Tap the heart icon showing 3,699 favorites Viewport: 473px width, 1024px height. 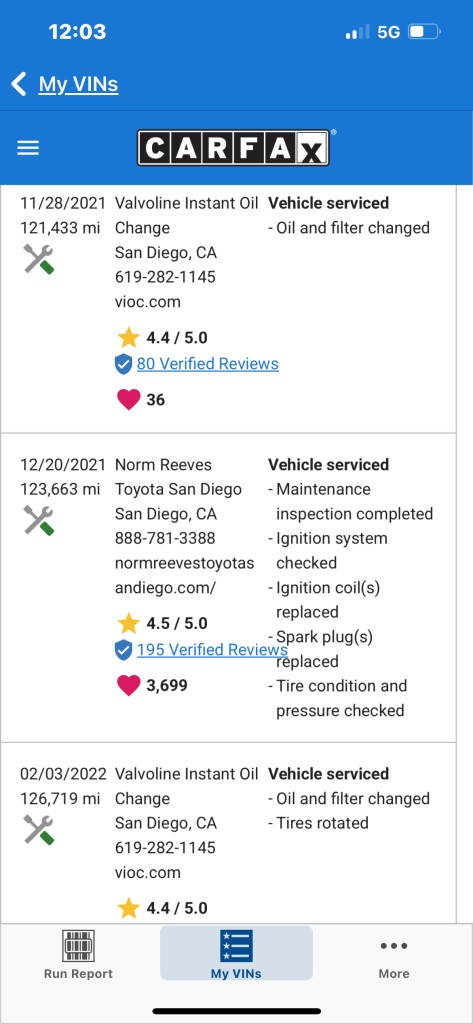pyautogui.click(x=129, y=685)
